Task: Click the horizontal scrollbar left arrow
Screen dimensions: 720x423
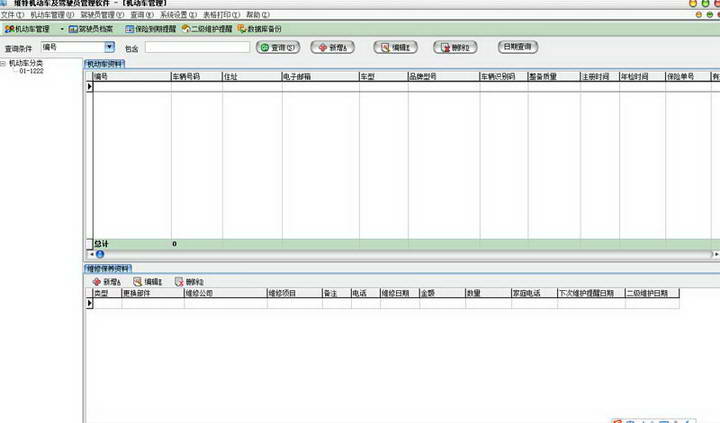Action: [x=91, y=254]
